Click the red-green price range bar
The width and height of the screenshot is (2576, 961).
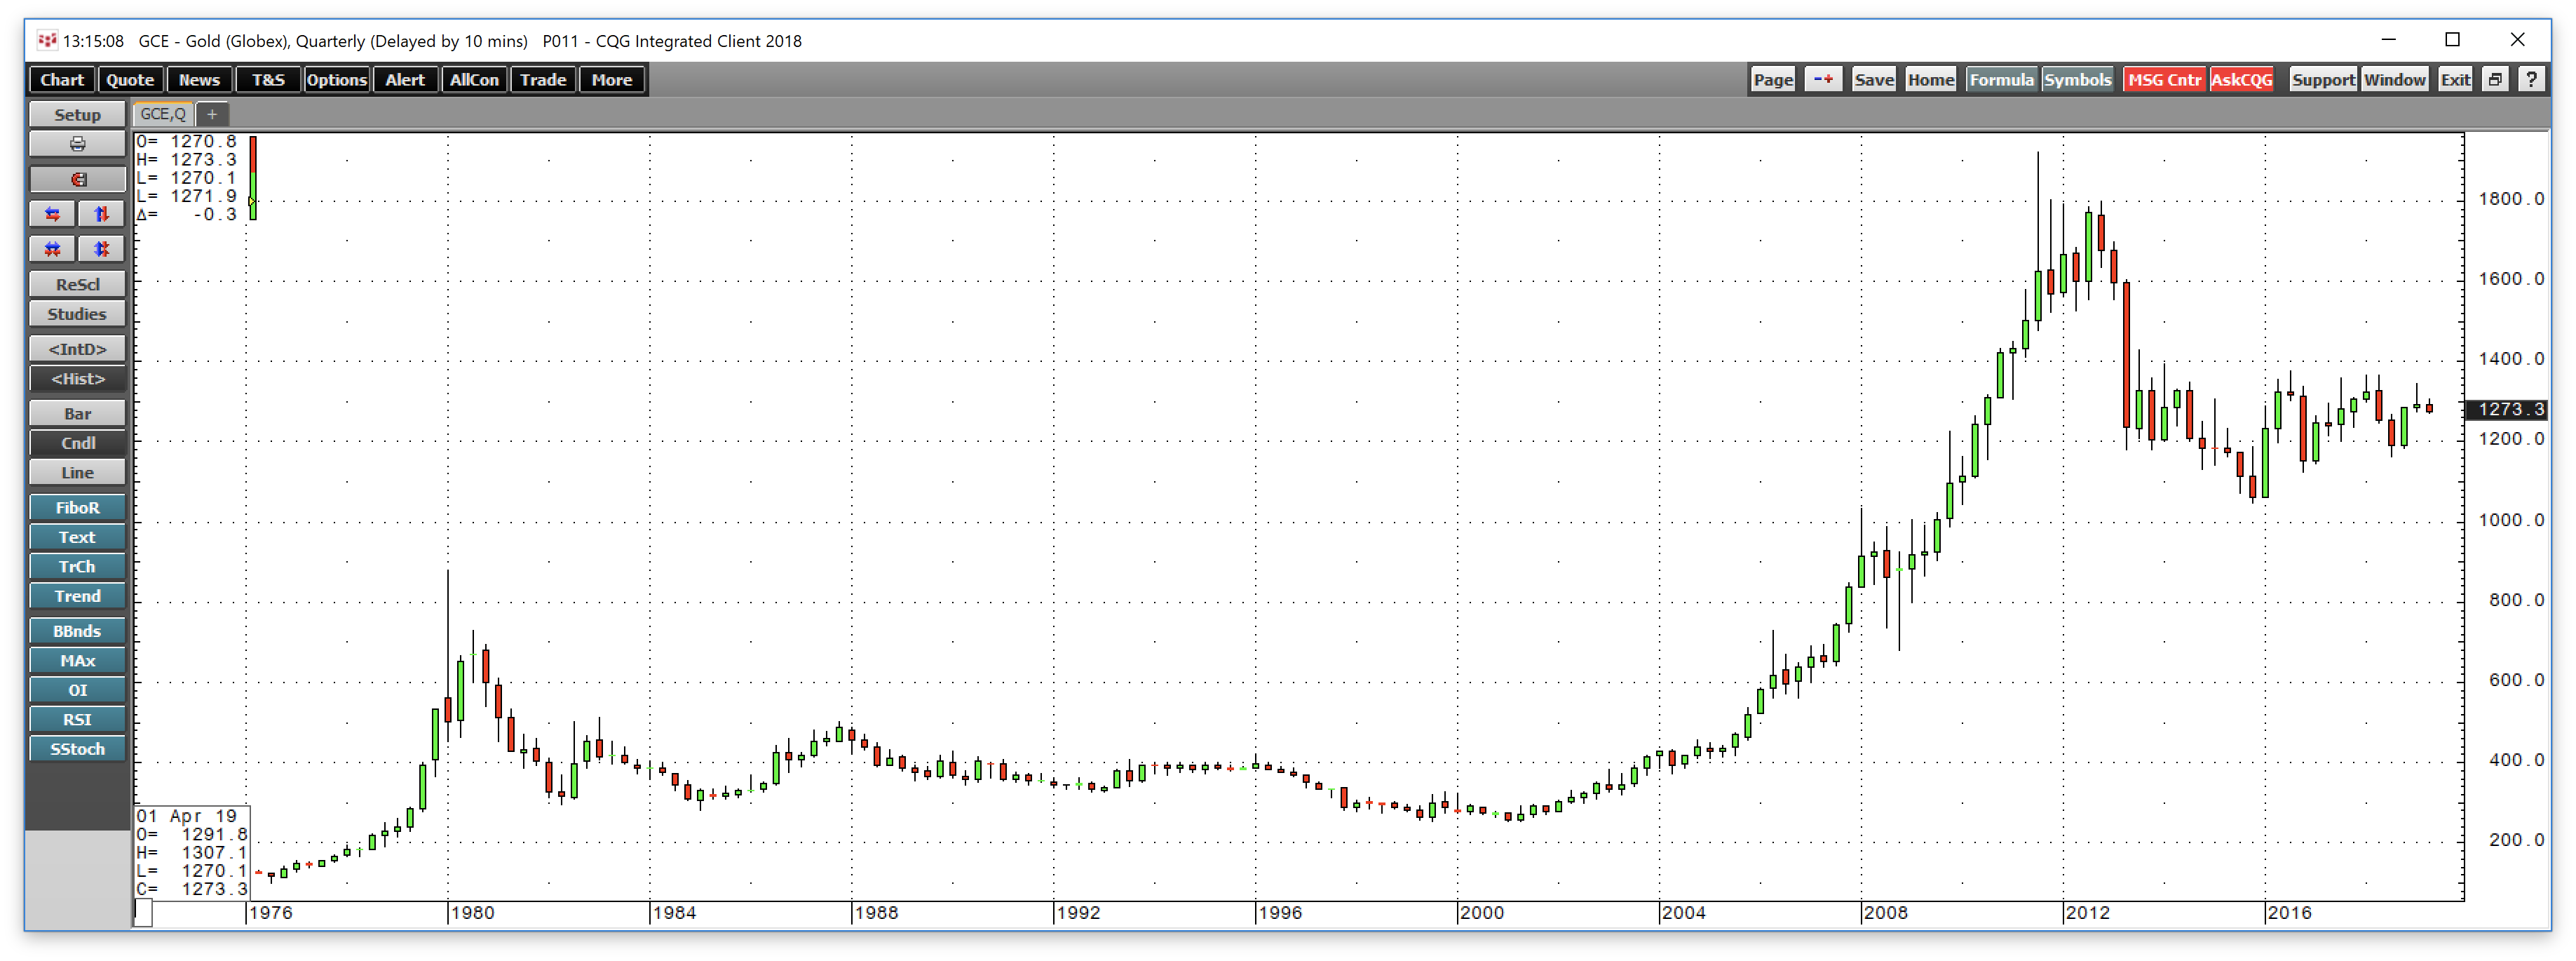[253, 178]
